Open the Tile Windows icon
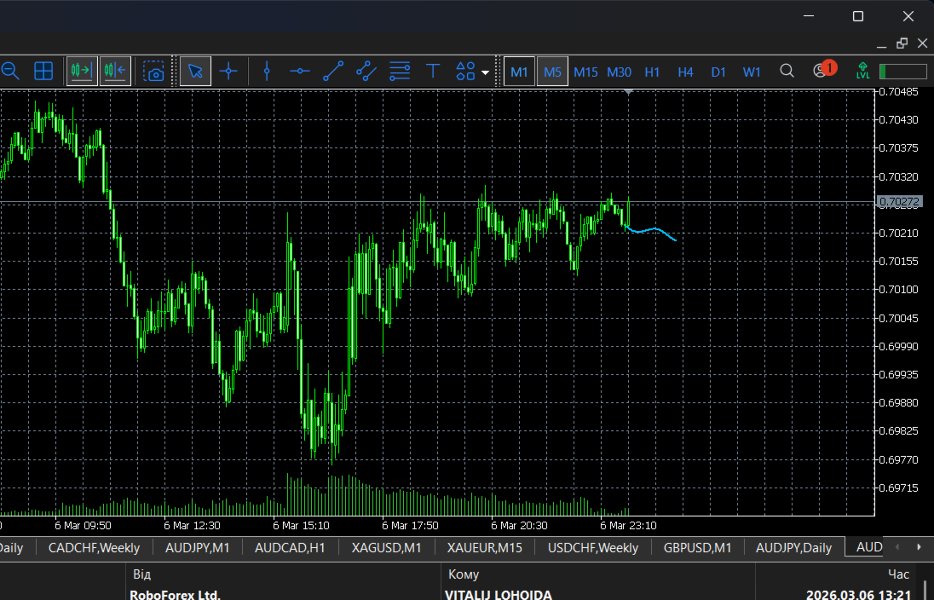Image resolution: width=934 pixels, height=600 pixels. point(42,71)
